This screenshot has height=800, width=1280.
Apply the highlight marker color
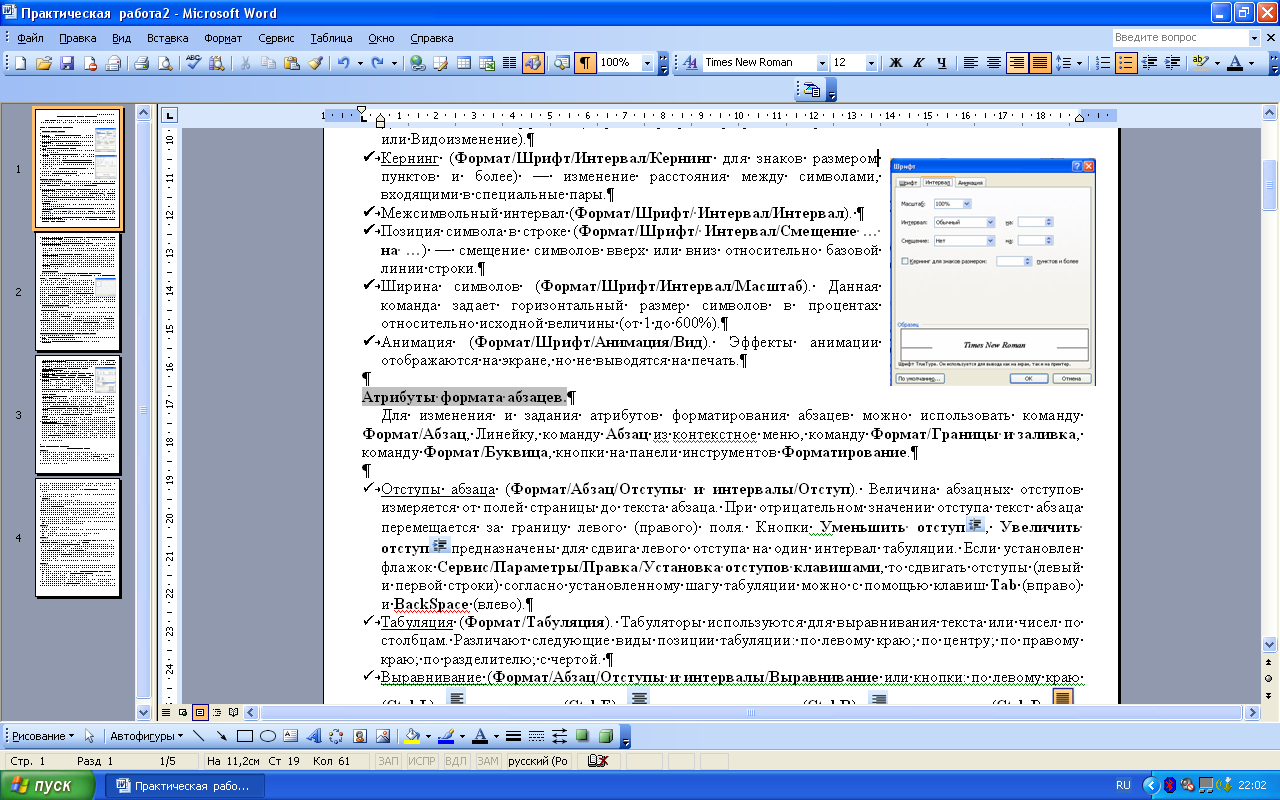[1201, 62]
